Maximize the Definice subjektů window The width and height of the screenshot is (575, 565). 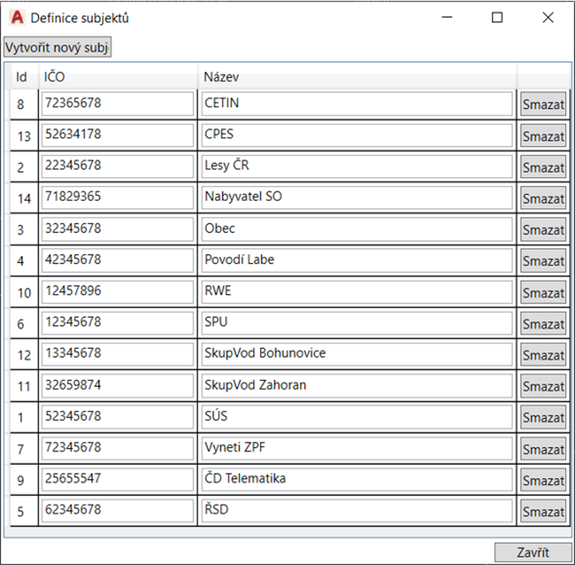click(x=497, y=17)
